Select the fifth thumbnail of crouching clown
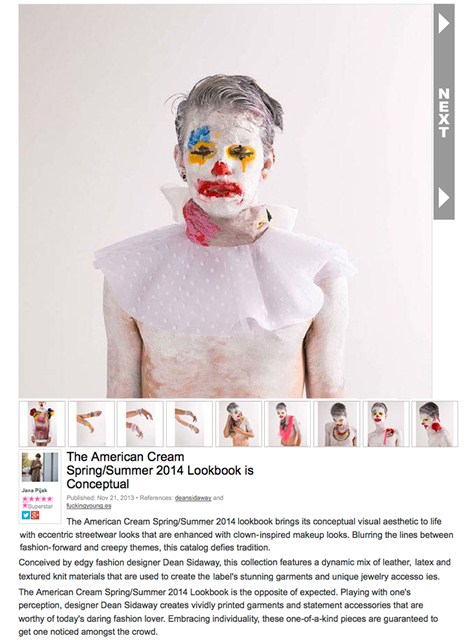This screenshot has width=473, height=640. [239, 424]
